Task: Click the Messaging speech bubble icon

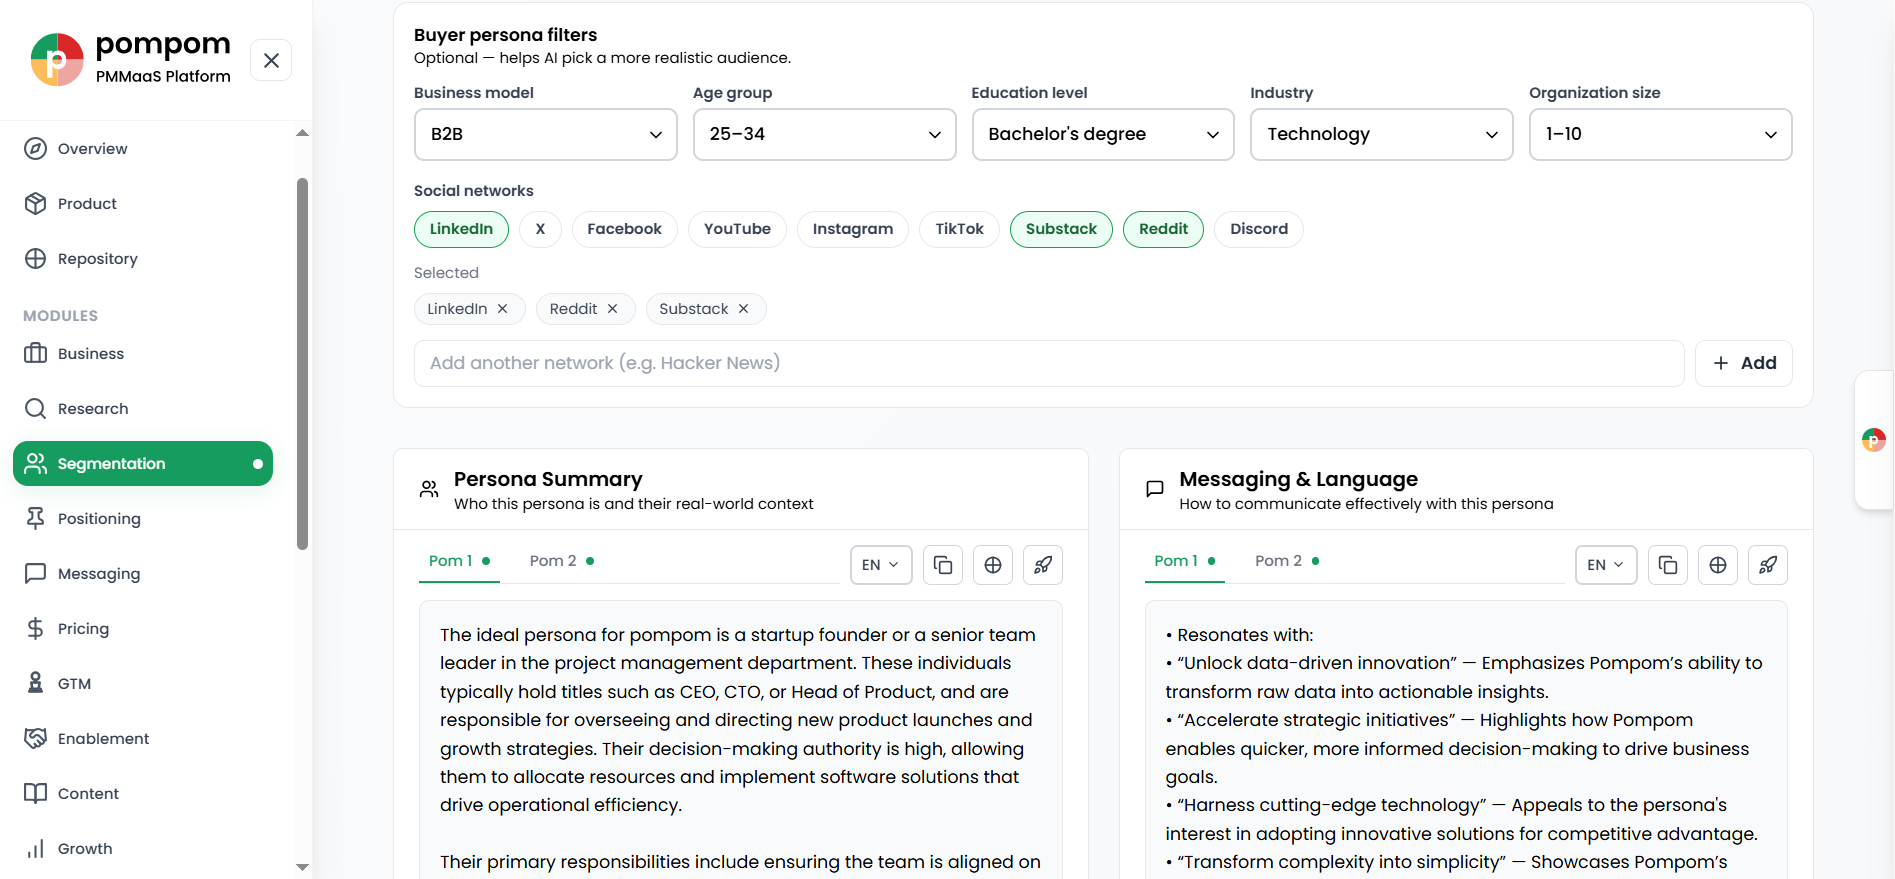Action: coord(36,573)
